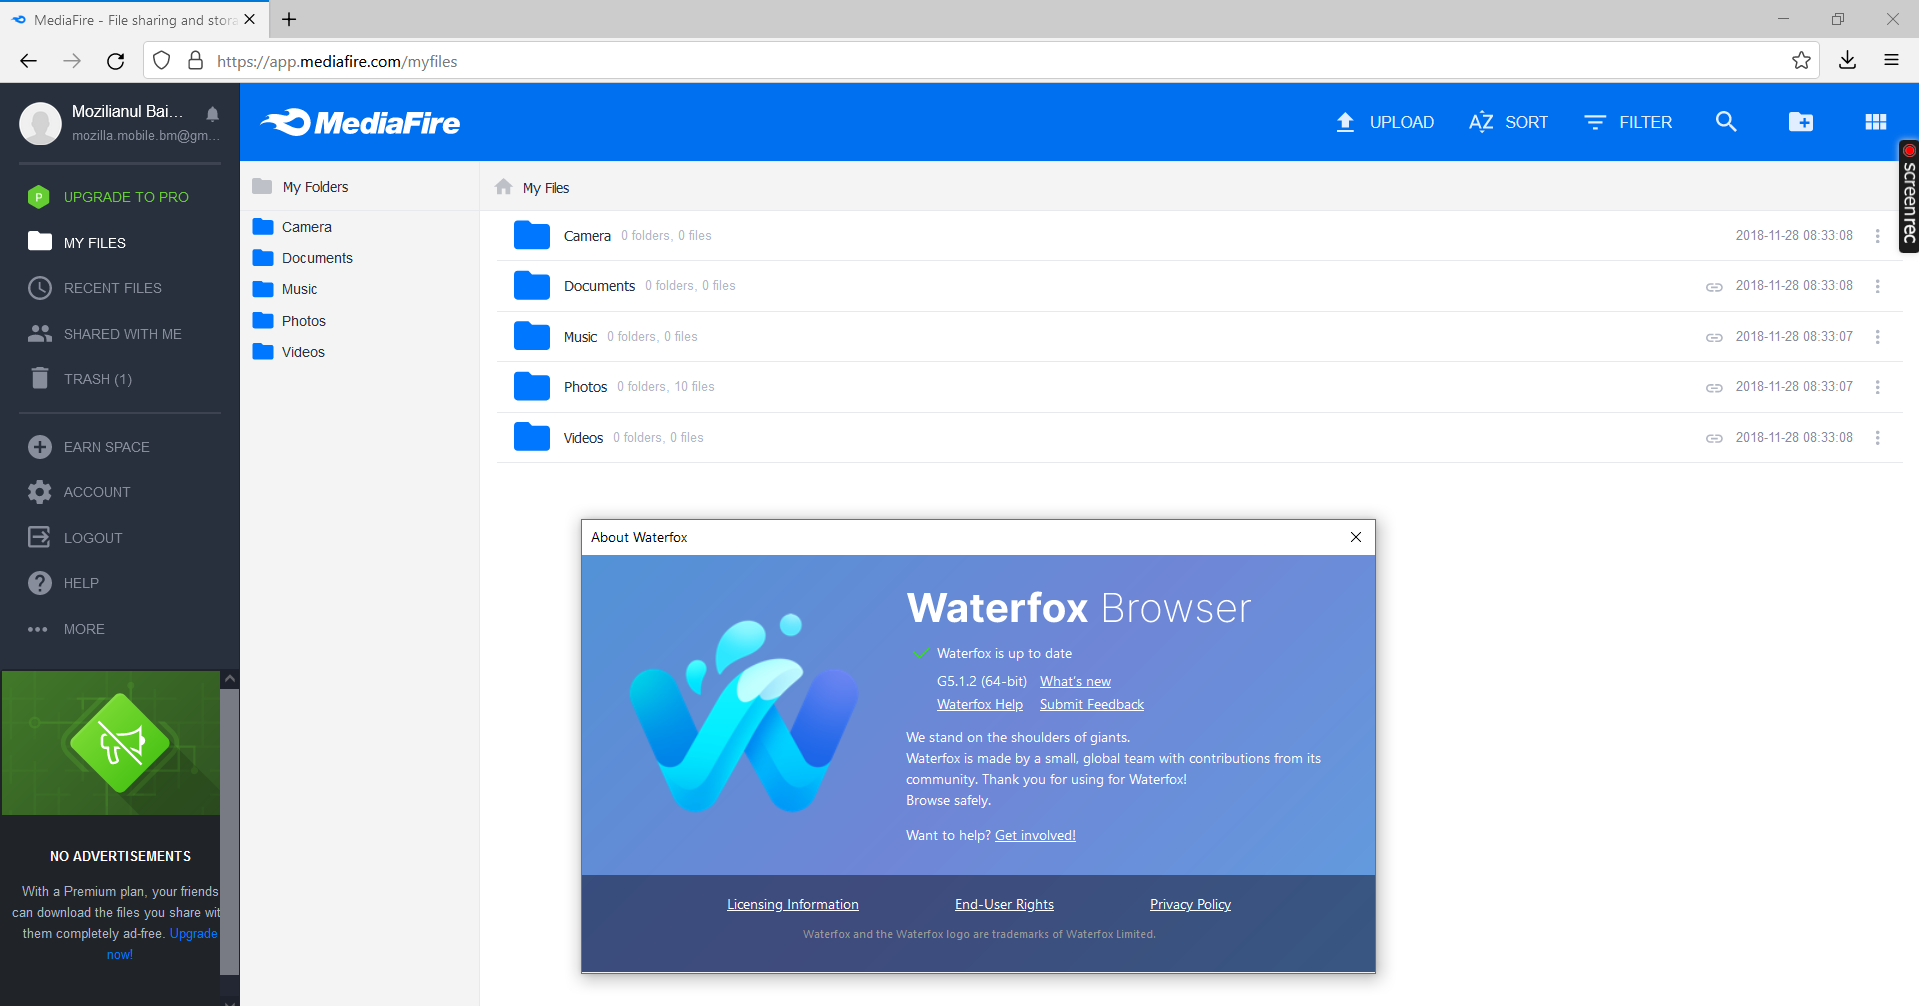Click the Shared With Me icon
Viewport: 1919px width, 1006px height.
pyautogui.click(x=40, y=333)
